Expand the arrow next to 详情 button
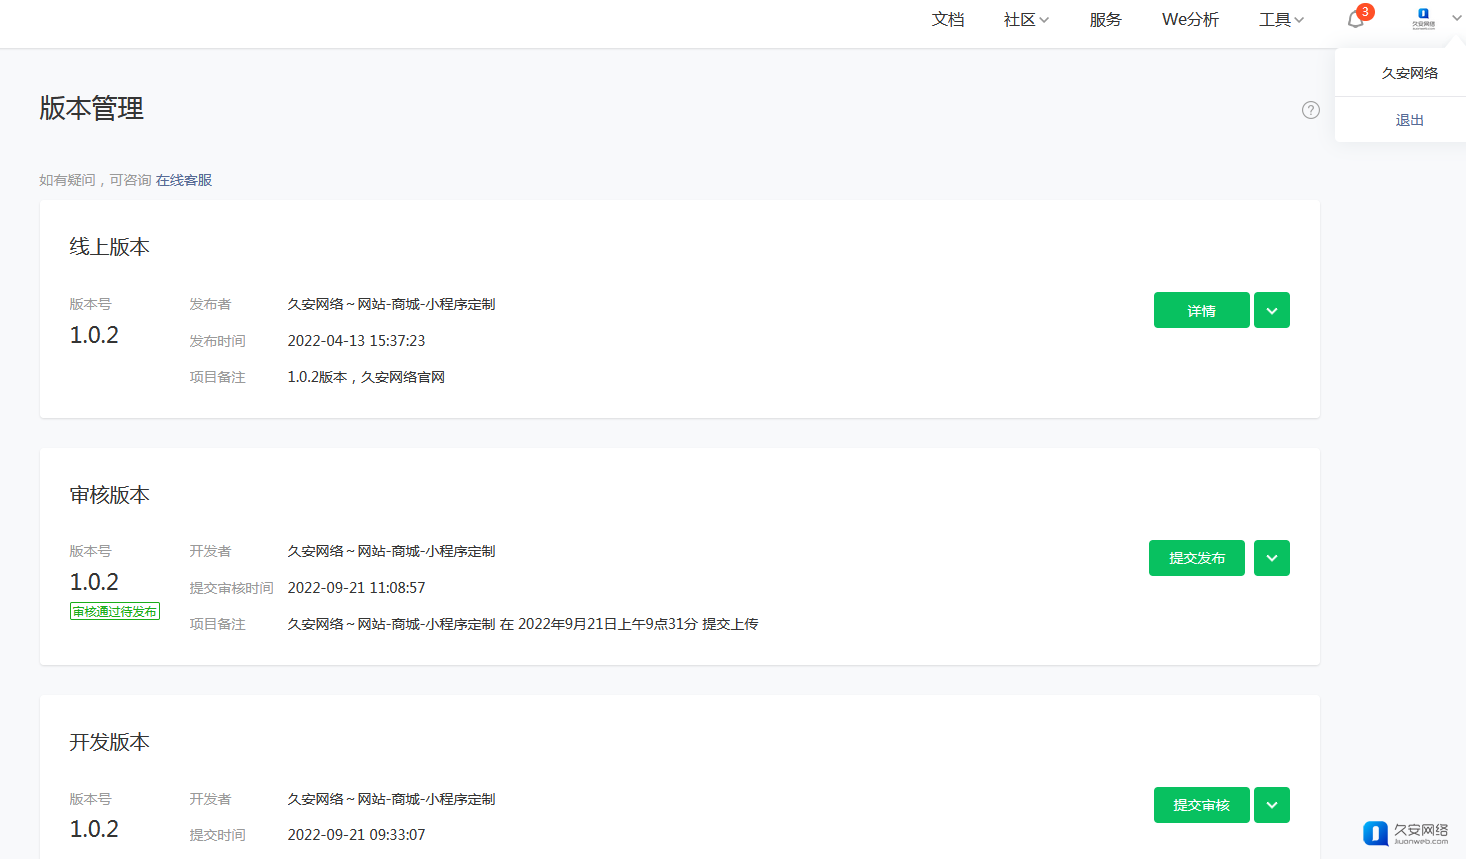1466x859 pixels. pos(1271,311)
